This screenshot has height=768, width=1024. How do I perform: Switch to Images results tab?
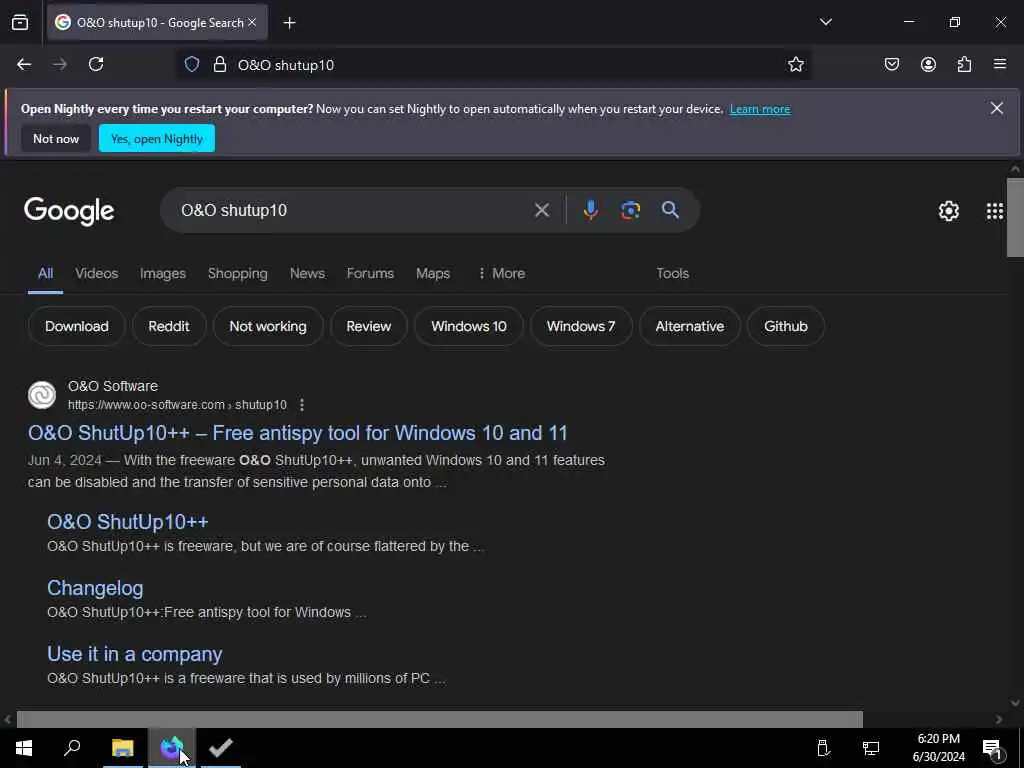coord(163,274)
